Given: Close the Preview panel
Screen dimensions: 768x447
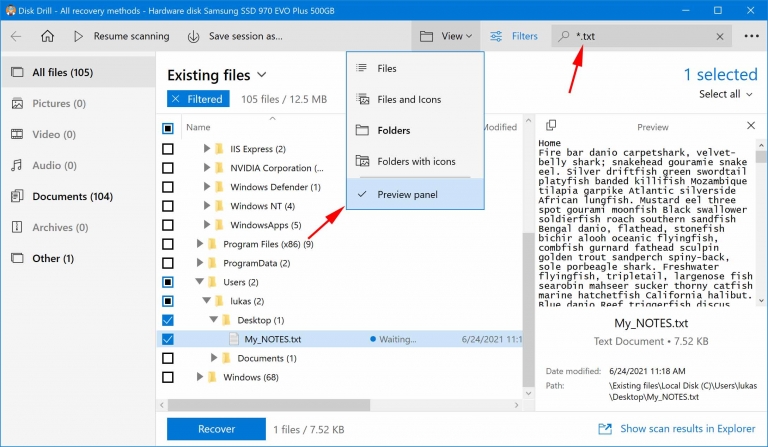Looking at the screenshot, I should tap(751, 127).
